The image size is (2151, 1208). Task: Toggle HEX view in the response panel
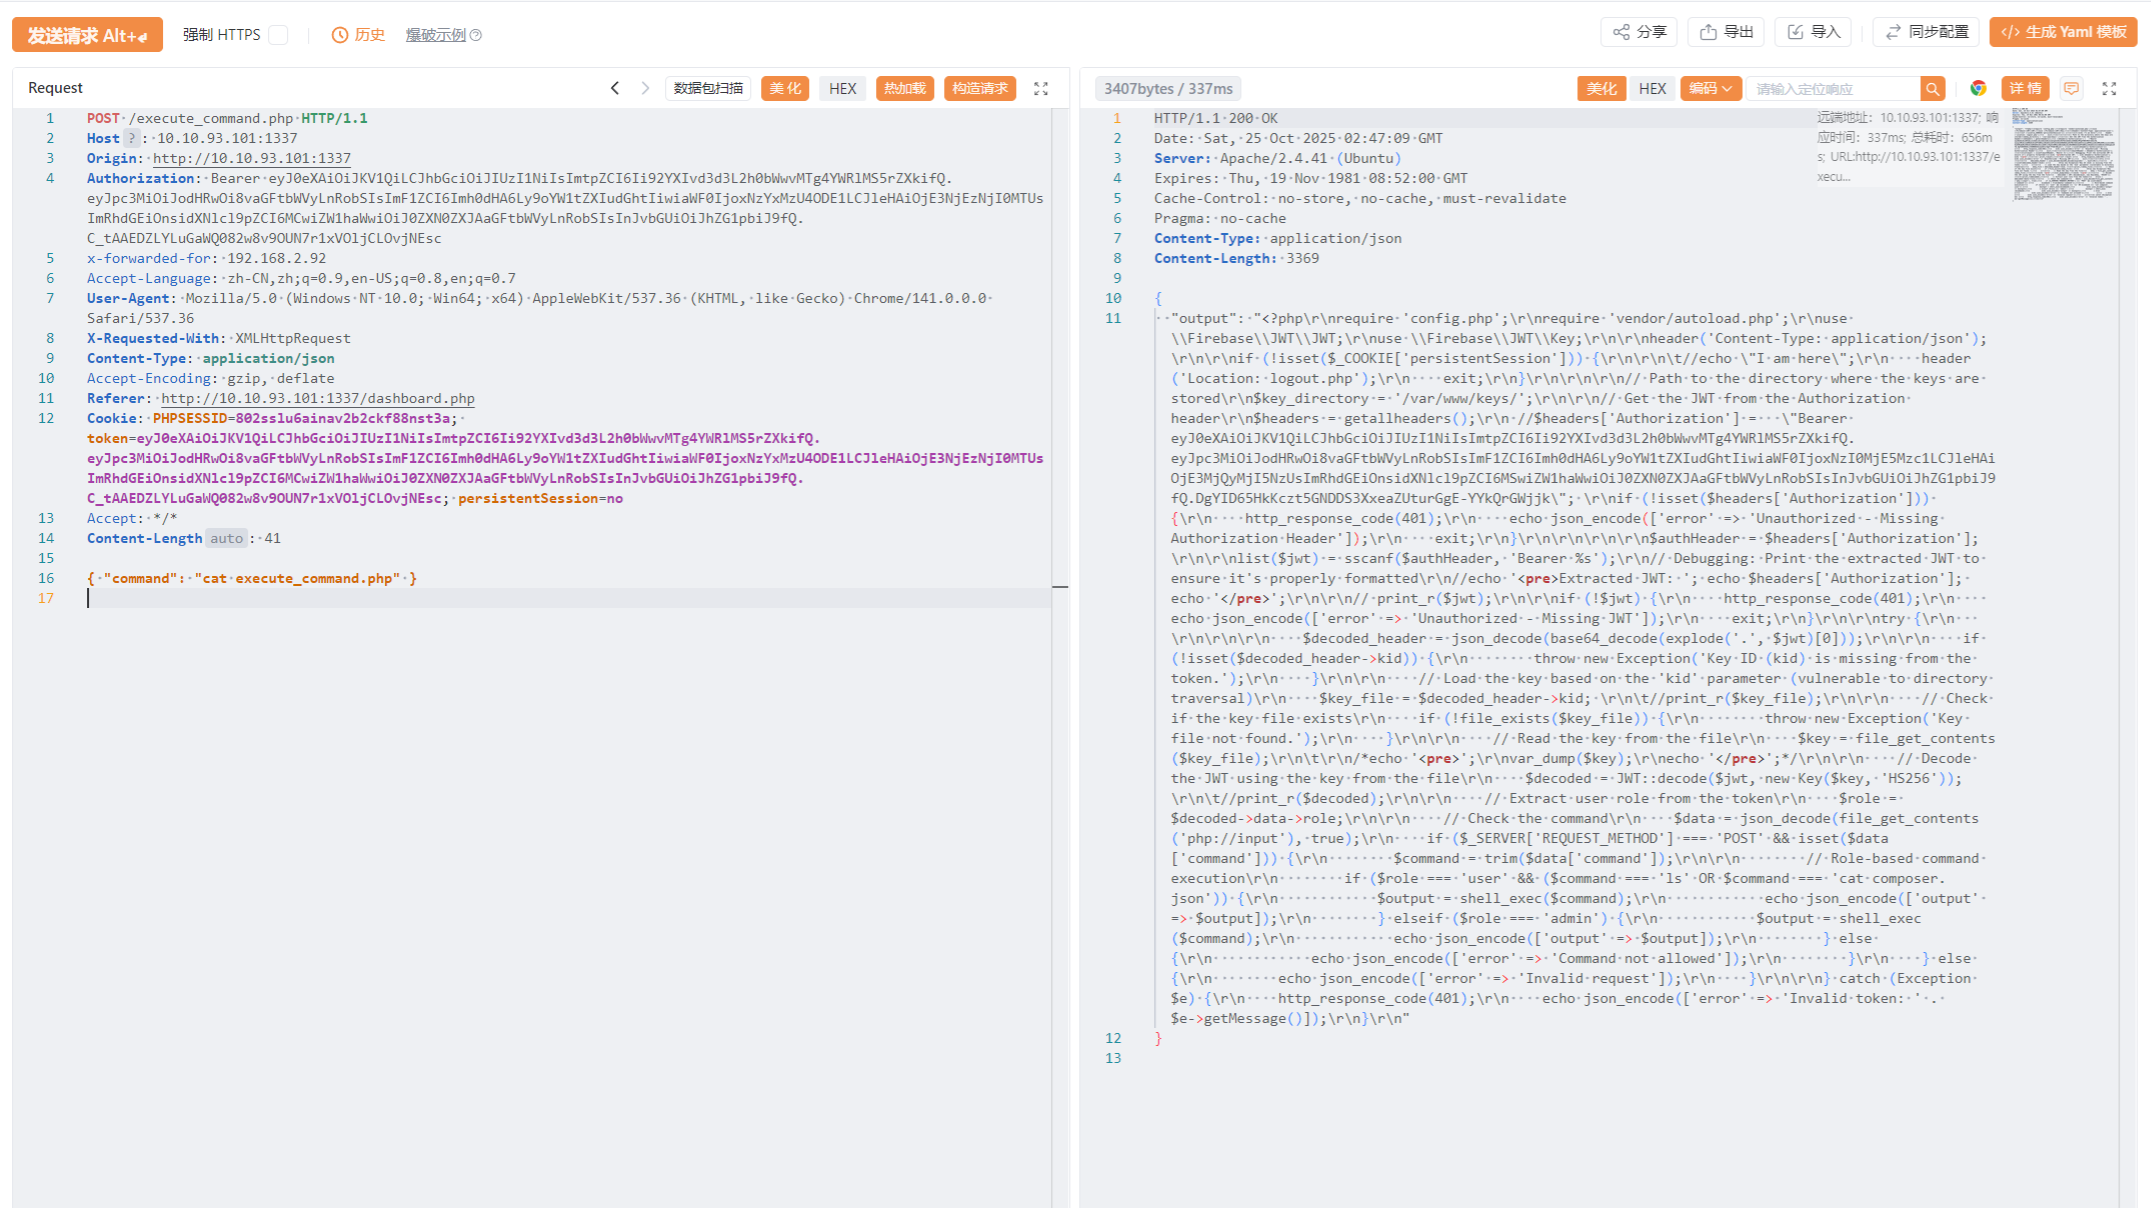(1652, 88)
